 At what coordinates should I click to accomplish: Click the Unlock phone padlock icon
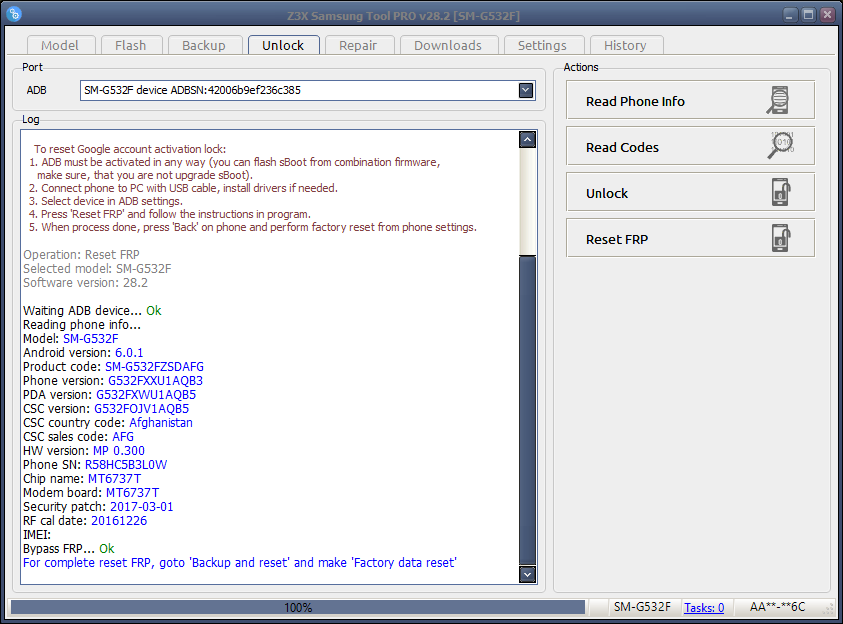click(781, 192)
